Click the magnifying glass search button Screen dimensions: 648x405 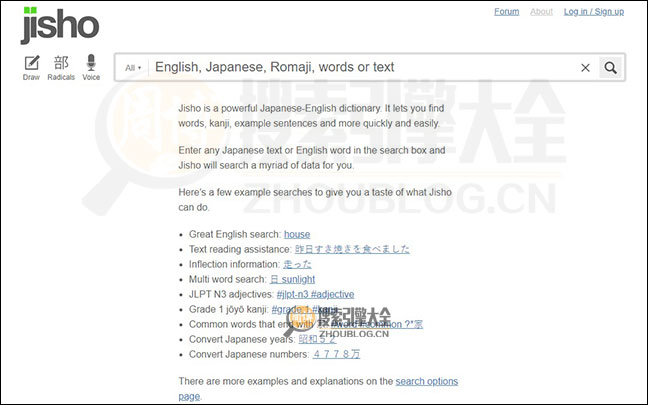tap(611, 68)
